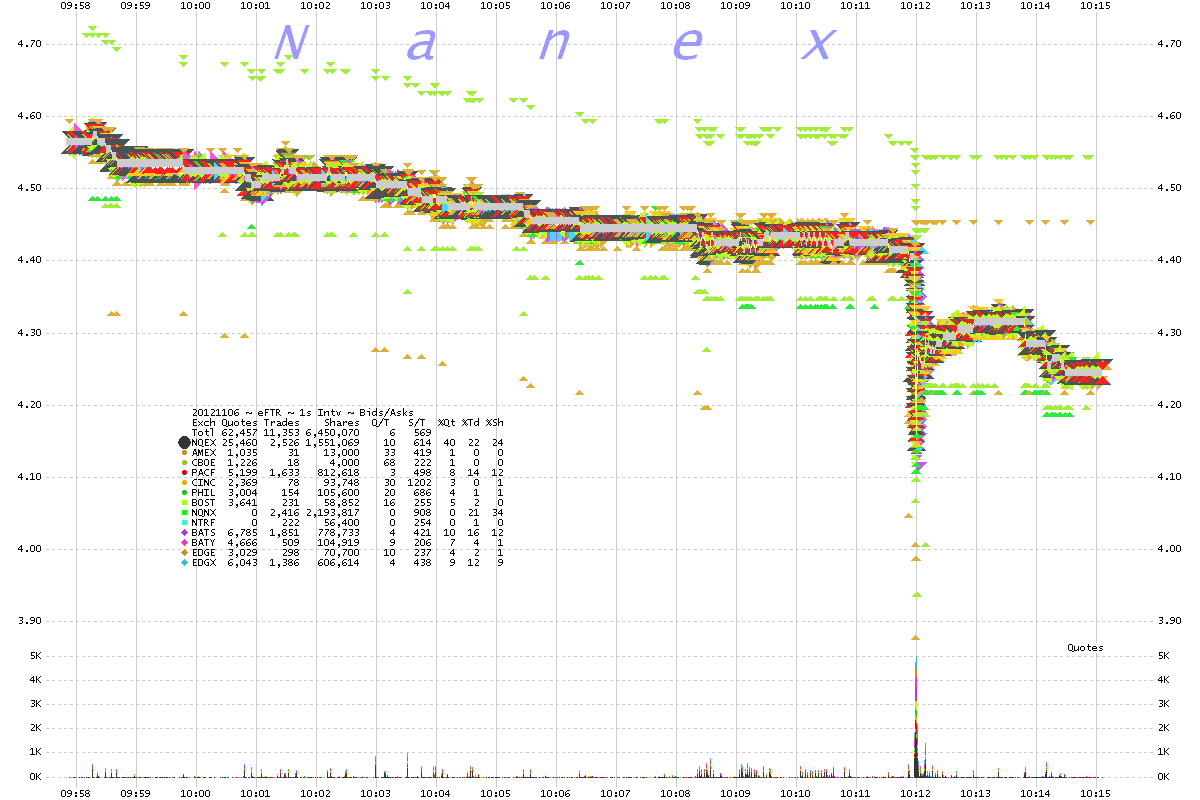Select the purple BATS diamond marker
This screenshot has height=800, width=1200.
(x=184, y=533)
